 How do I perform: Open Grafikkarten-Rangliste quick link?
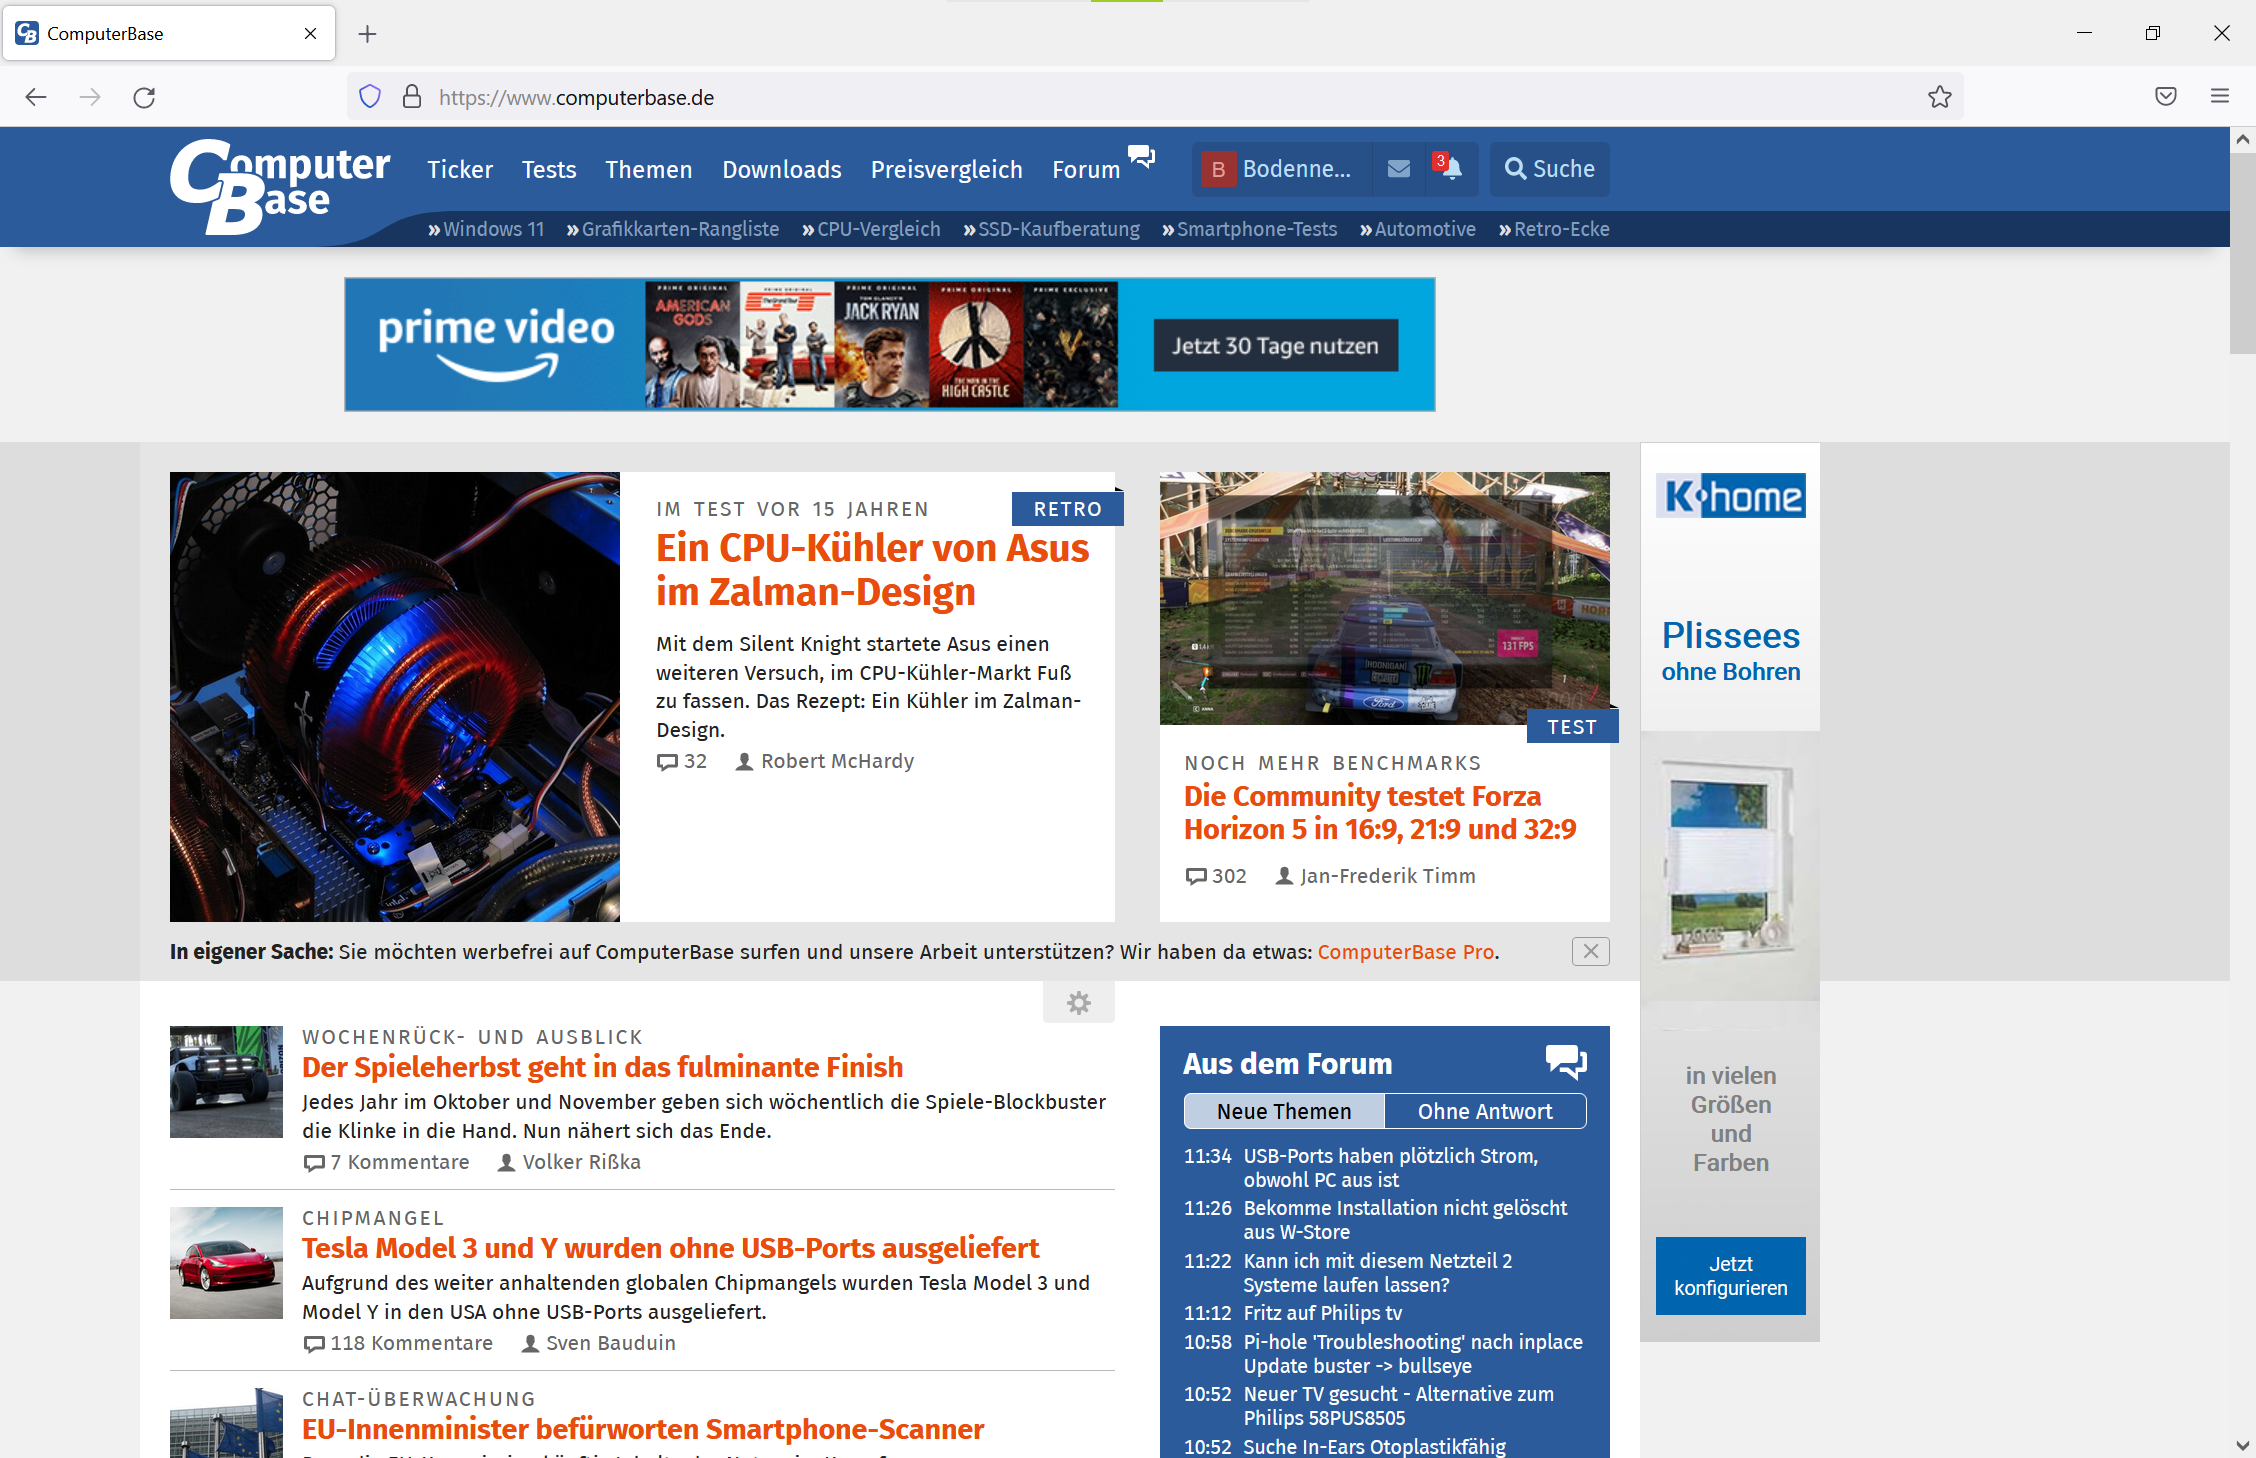click(679, 229)
